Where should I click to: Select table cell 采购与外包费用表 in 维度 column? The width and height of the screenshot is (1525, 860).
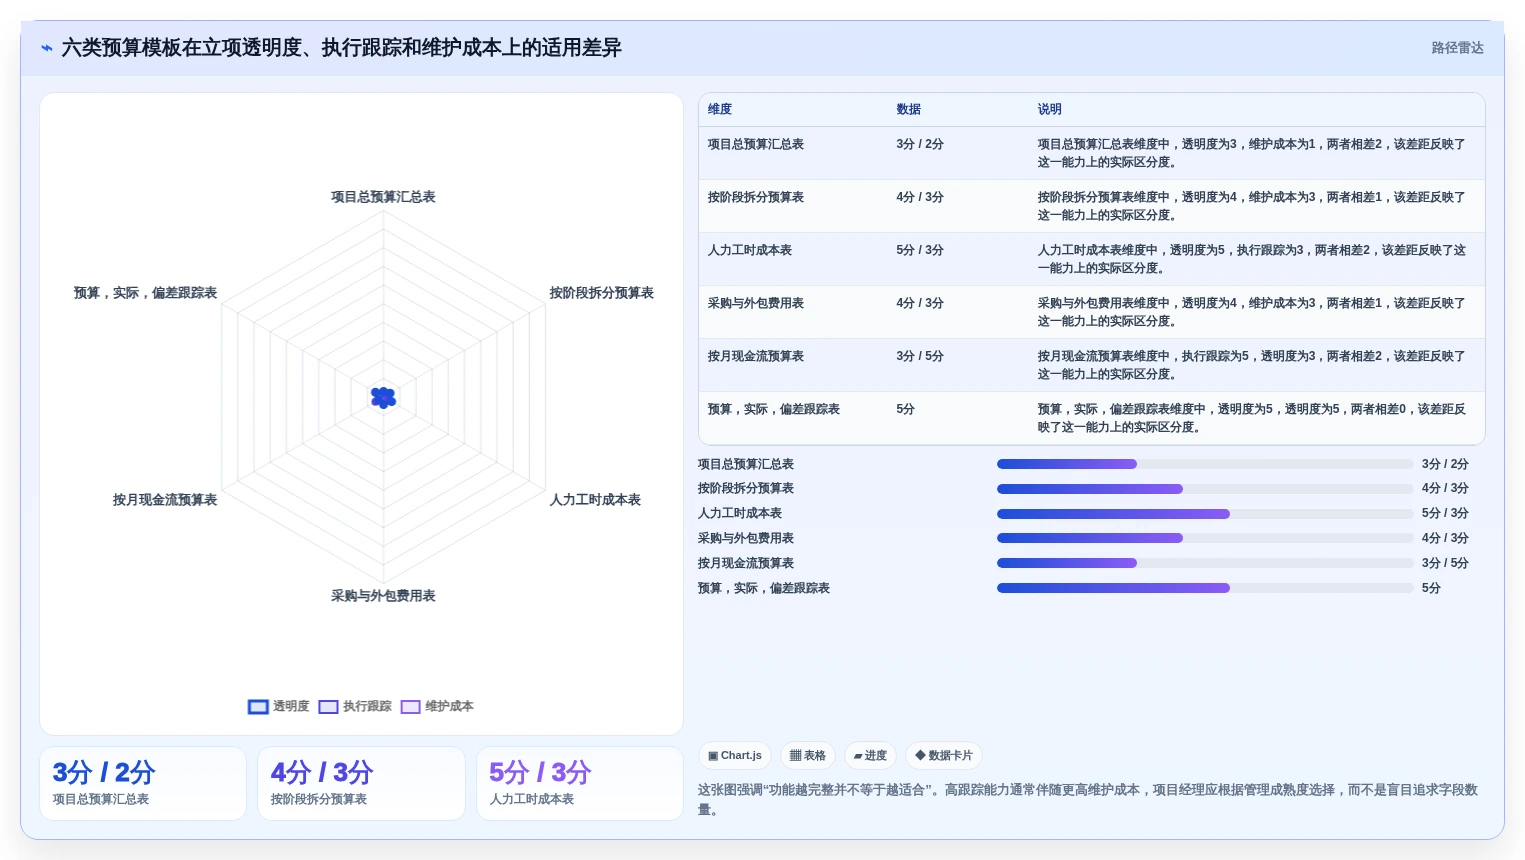755,303
